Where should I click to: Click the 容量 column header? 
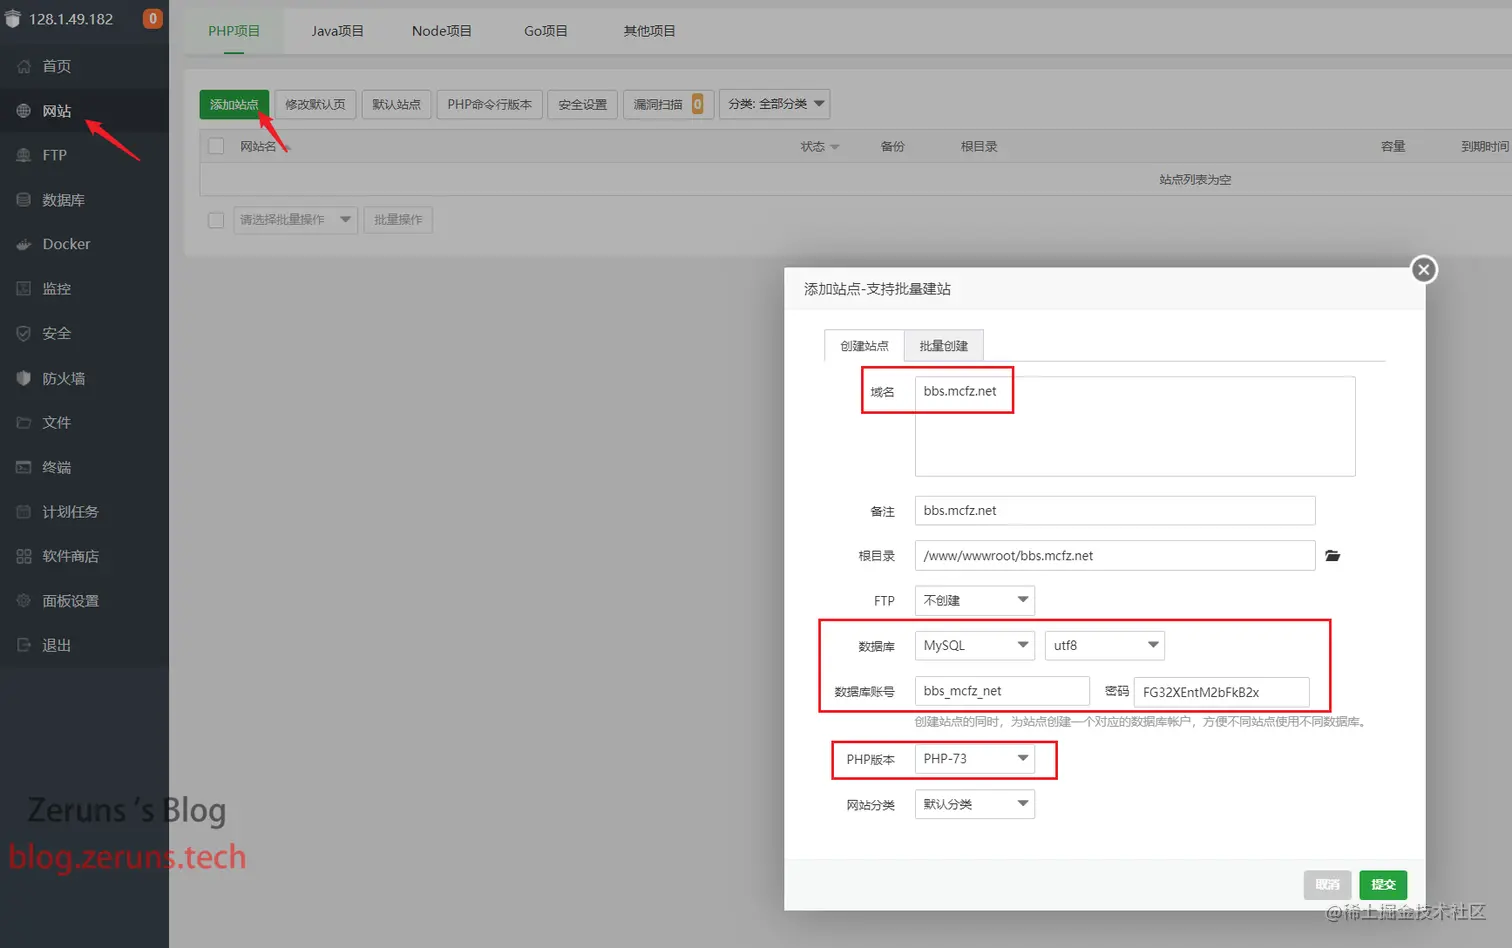pos(1393,147)
